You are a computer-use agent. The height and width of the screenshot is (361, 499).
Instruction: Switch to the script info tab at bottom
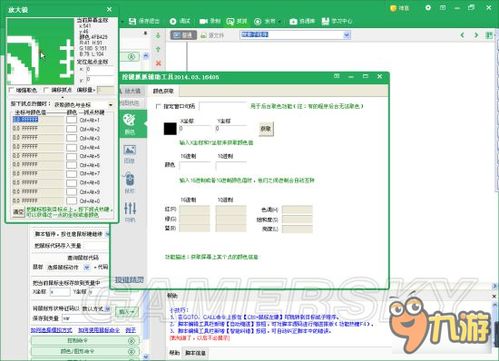click(x=195, y=353)
